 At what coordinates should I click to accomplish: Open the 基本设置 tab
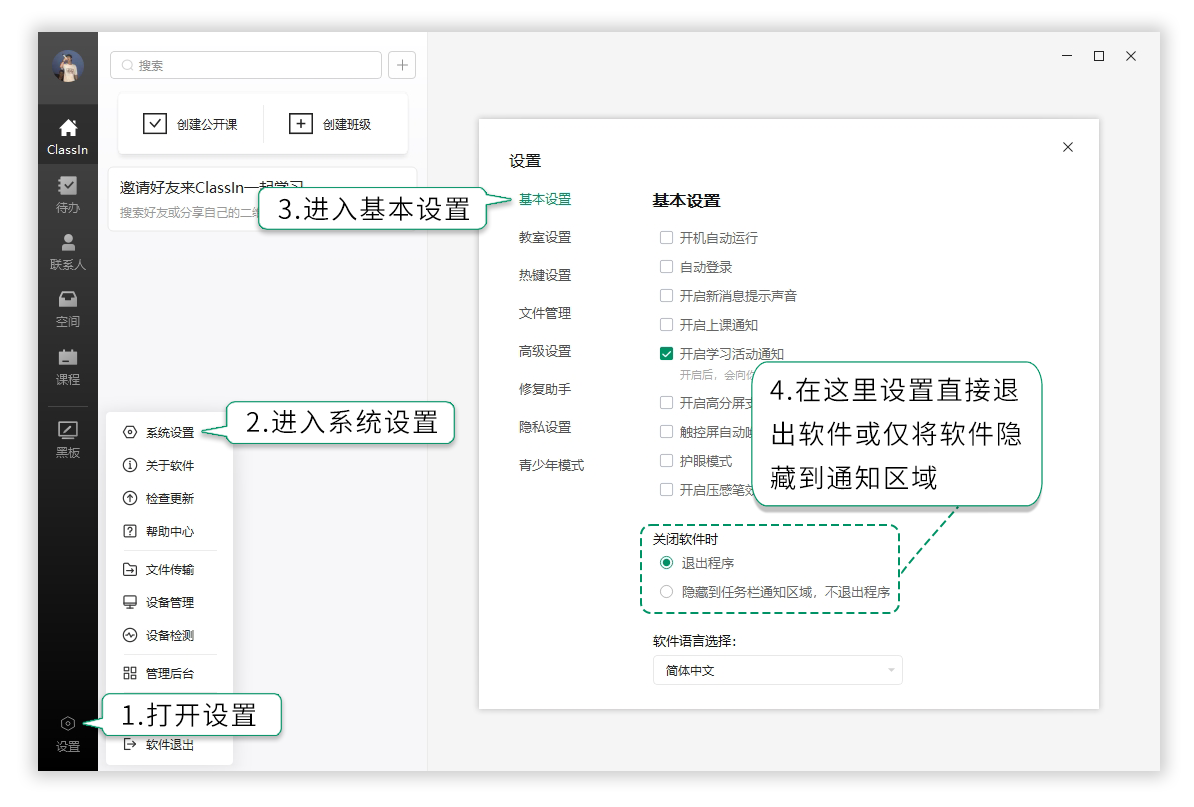[544, 199]
